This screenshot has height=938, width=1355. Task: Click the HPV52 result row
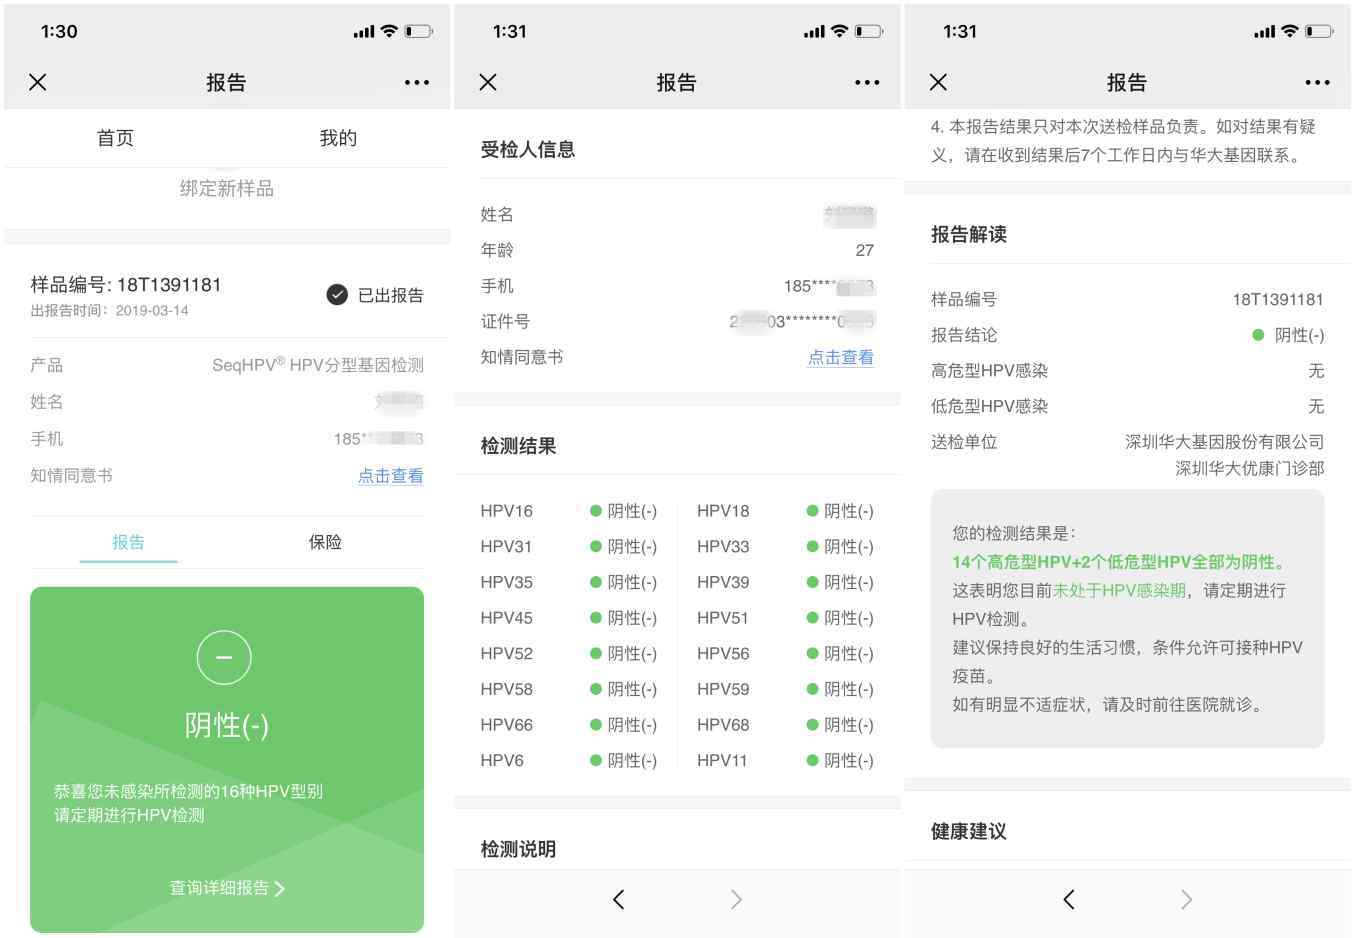(x=568, y=654)
